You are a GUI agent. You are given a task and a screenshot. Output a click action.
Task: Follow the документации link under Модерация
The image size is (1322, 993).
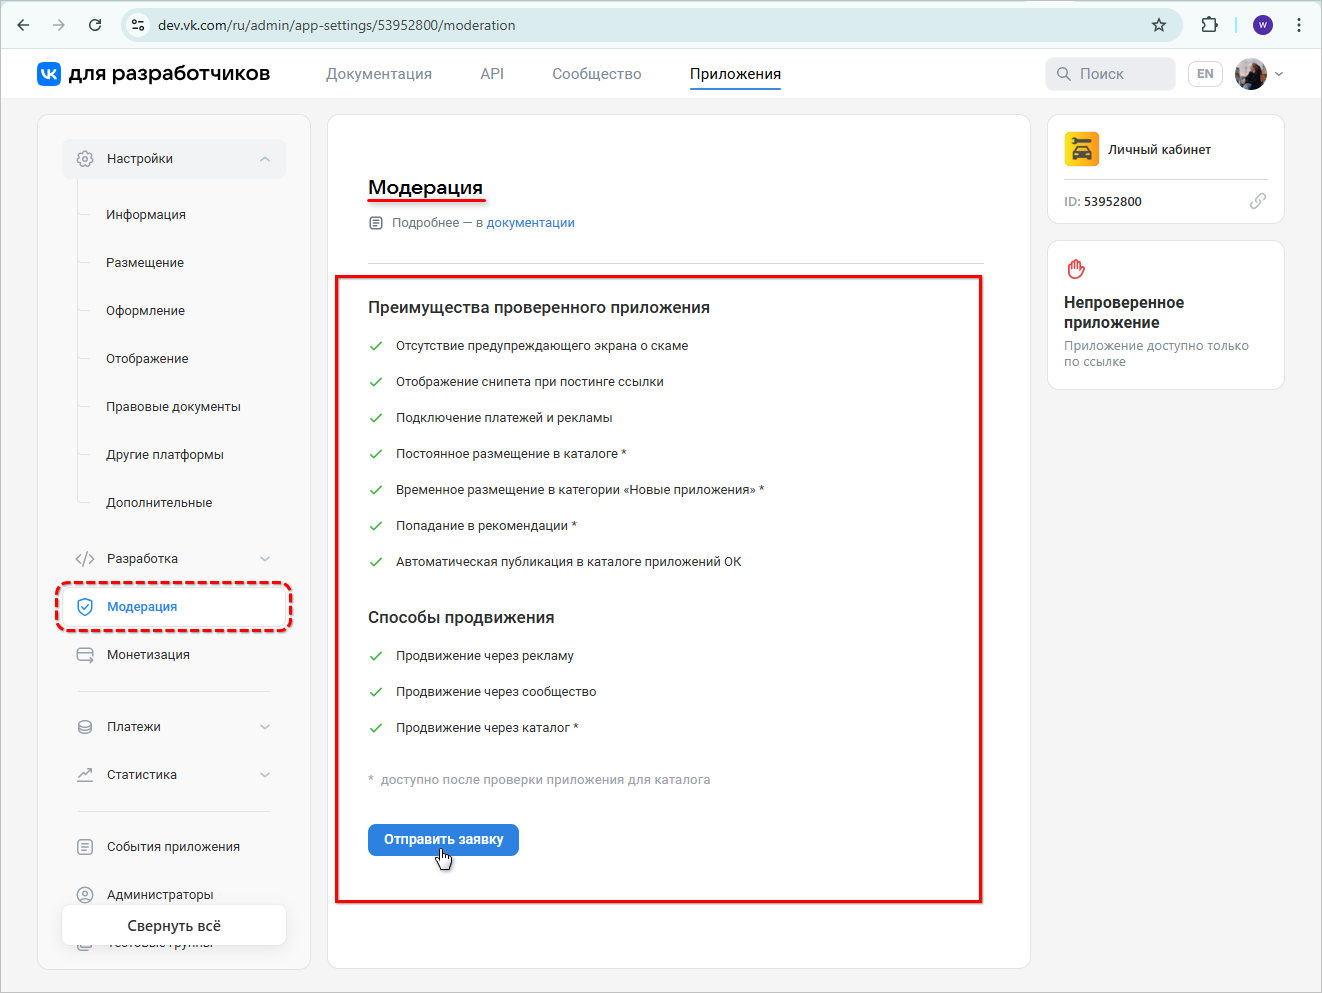click(531, 222)
